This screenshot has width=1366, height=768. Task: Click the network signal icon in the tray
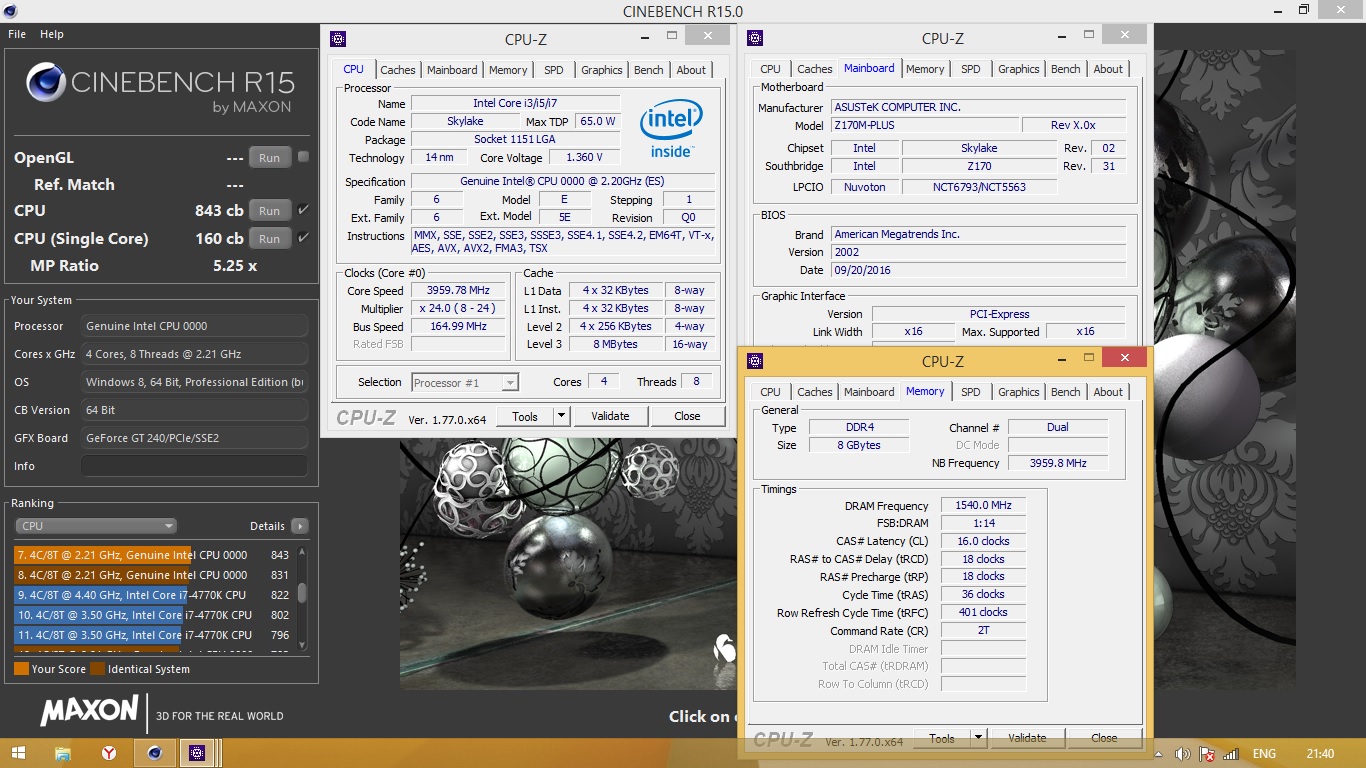(1231, 754)
